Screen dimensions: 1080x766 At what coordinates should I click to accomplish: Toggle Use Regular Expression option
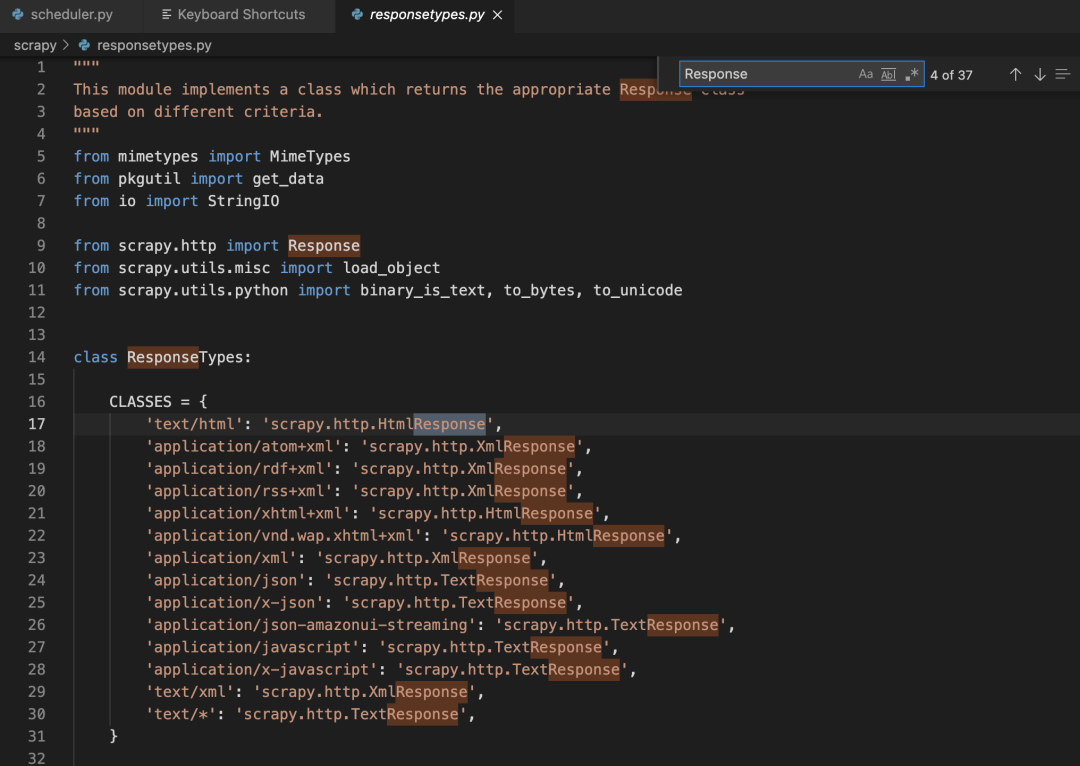[911, 74]
